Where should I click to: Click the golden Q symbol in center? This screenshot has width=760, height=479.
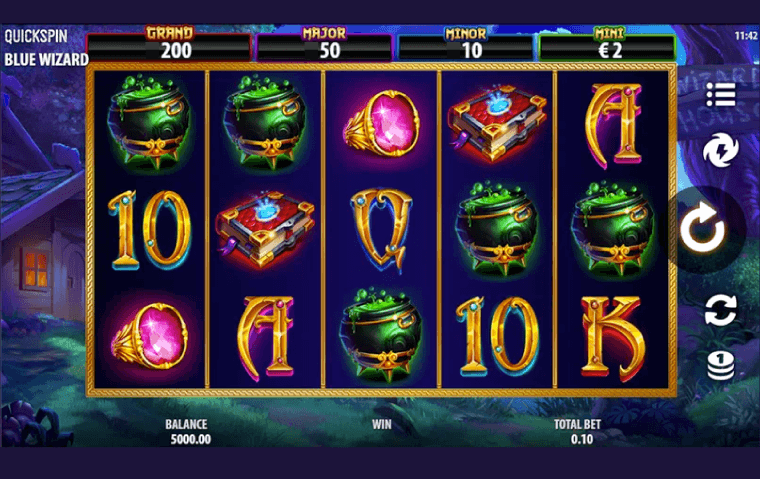pos(381,230)
